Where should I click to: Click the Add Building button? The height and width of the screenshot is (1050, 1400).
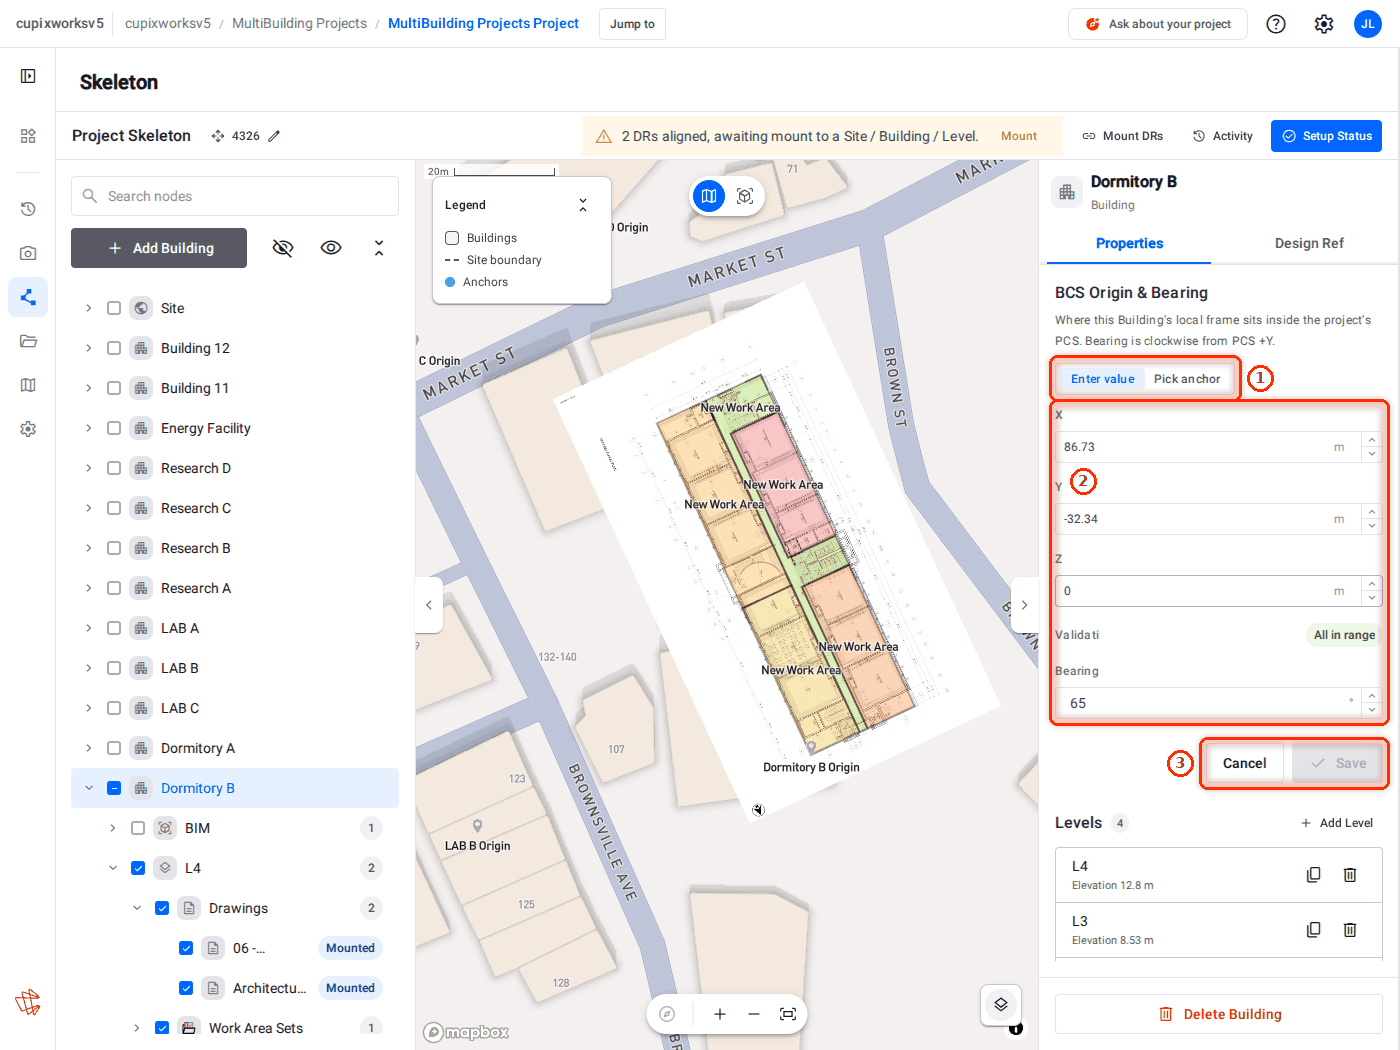point(159,248)
